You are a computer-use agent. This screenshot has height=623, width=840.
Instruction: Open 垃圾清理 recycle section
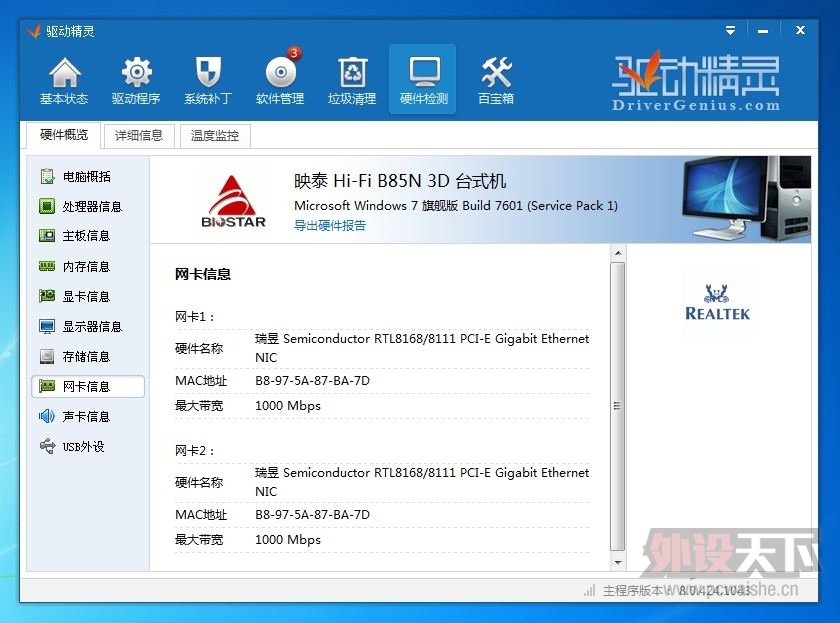(x=352, y=80)
